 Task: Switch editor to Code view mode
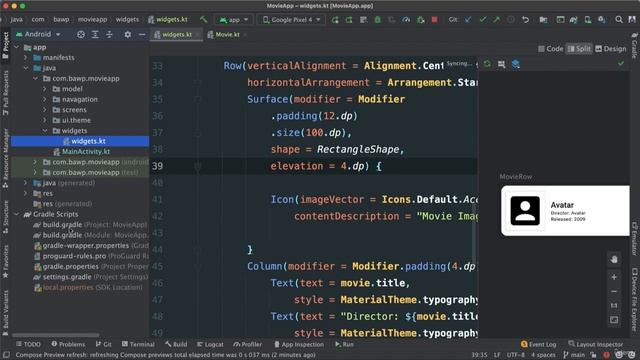click(x=551, y=49)
